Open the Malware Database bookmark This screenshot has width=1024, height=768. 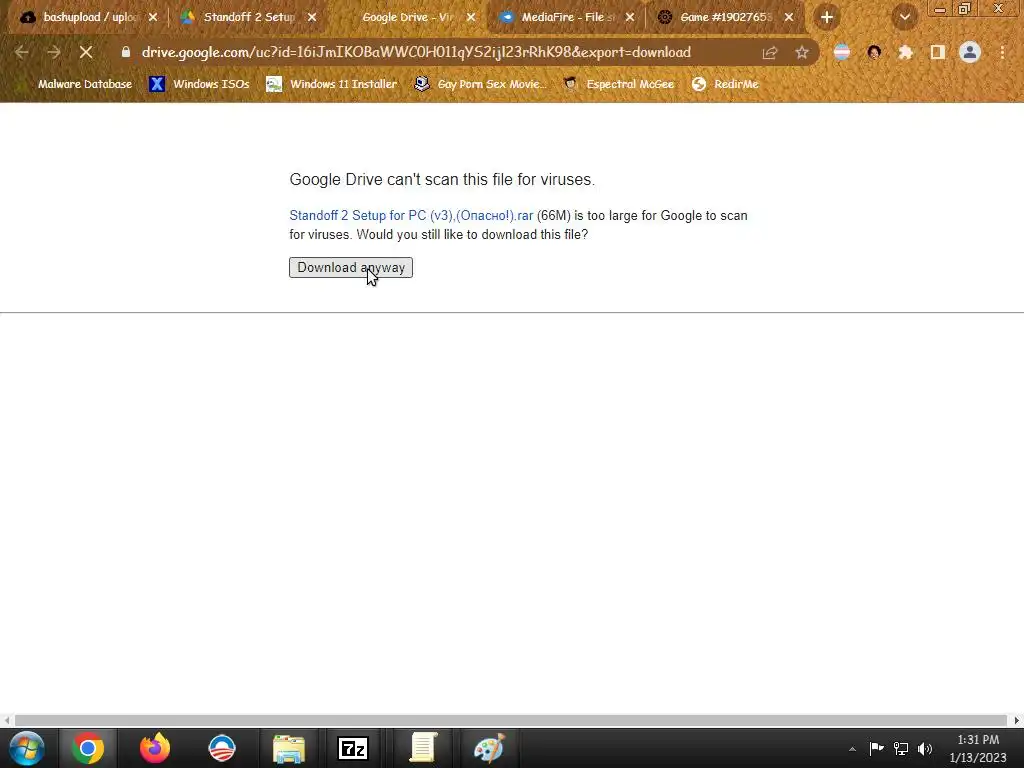[x=75, y=84]
